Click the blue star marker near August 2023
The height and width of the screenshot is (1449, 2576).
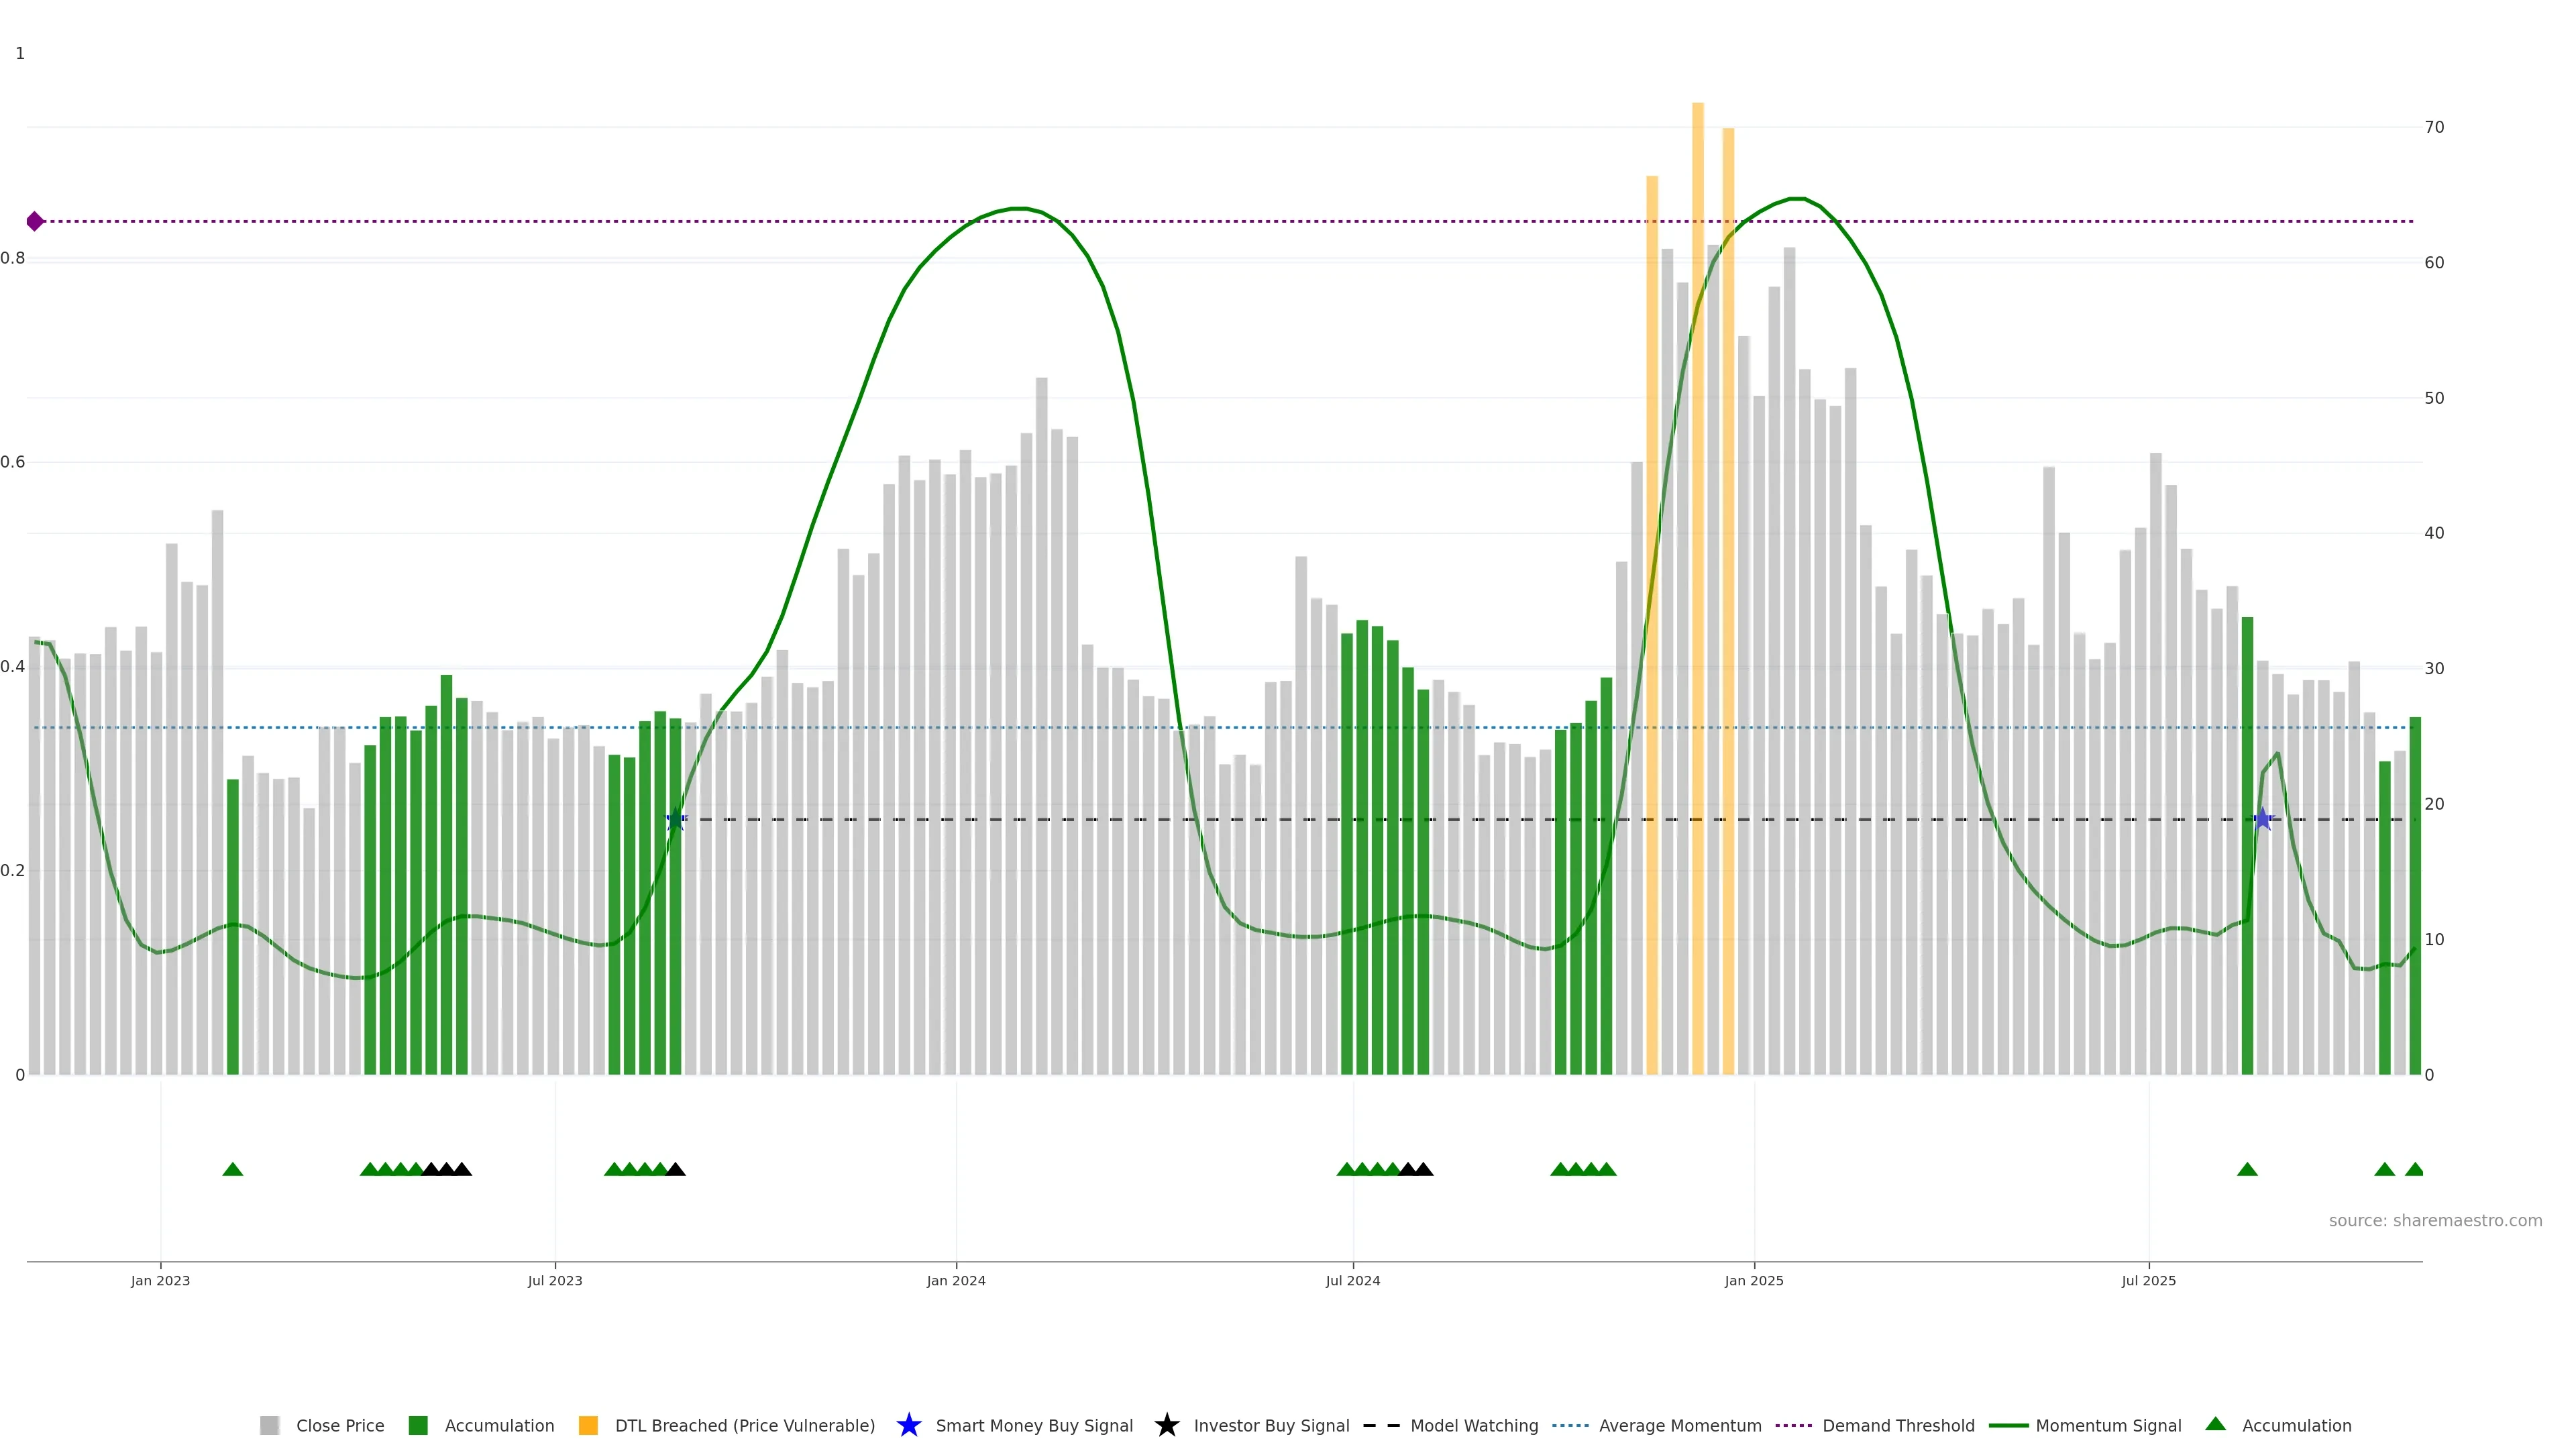(x=676, y=820)
